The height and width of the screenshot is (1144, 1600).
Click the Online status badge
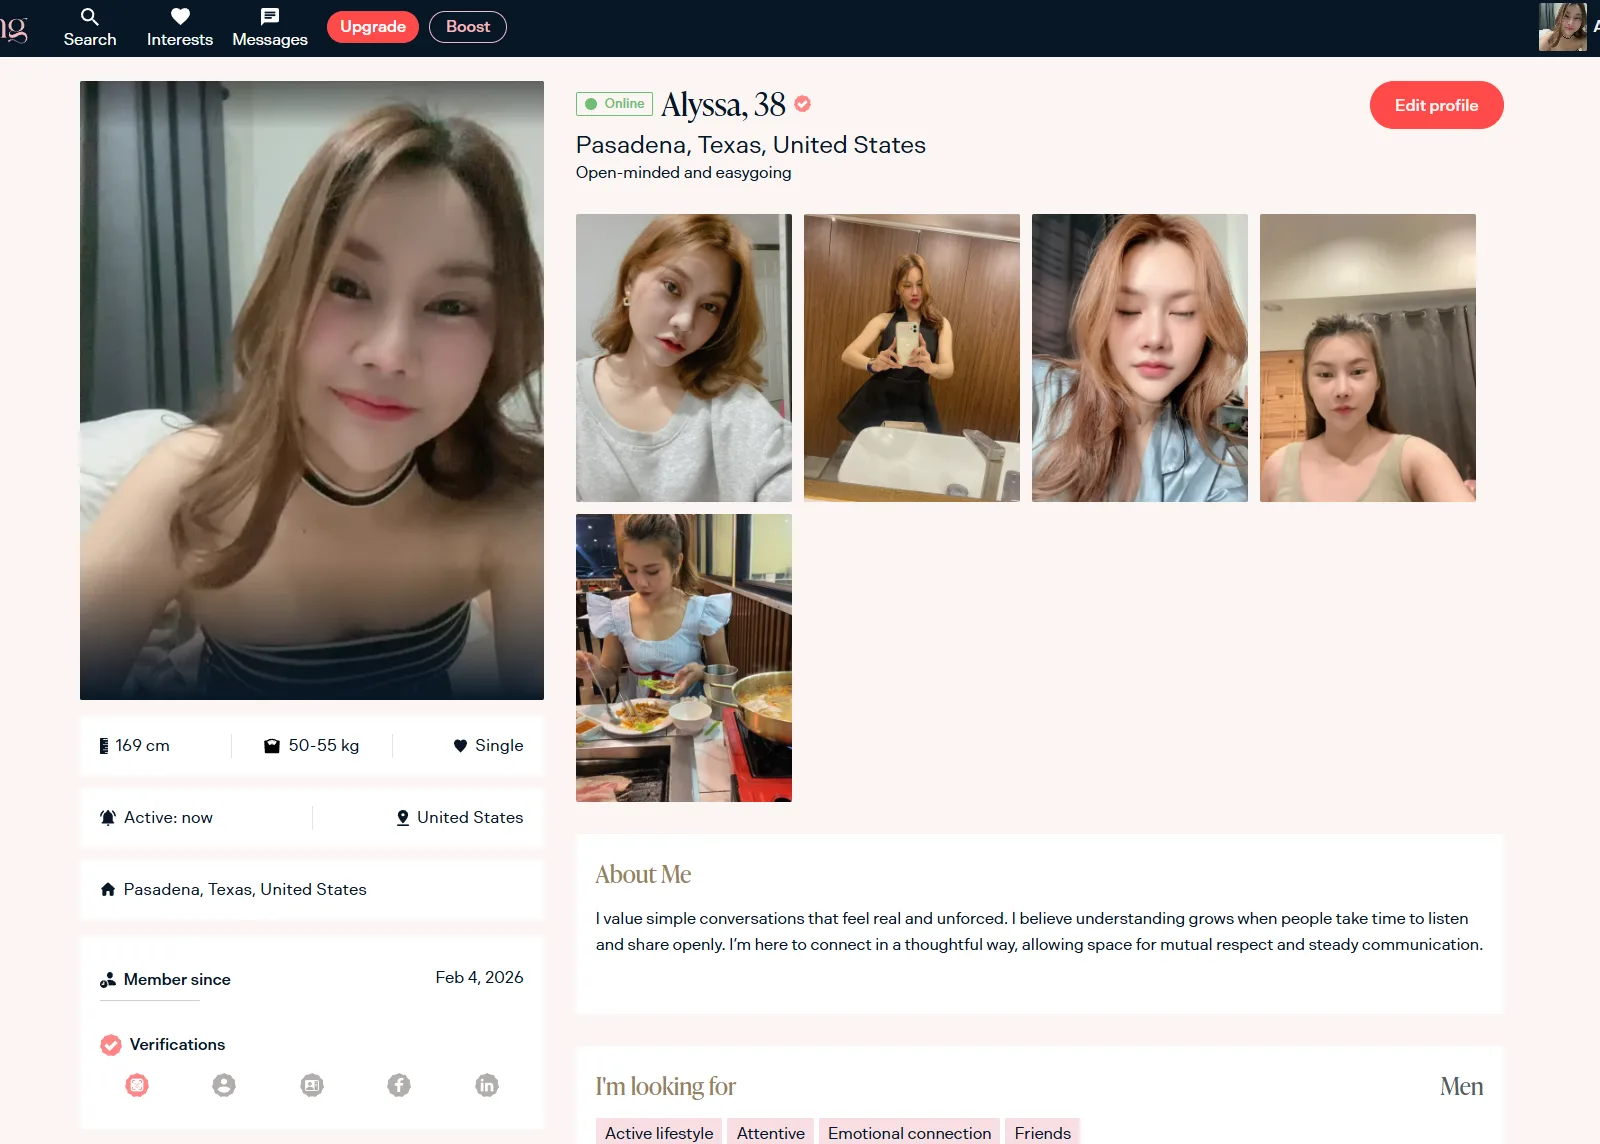(x=615, y=104)
